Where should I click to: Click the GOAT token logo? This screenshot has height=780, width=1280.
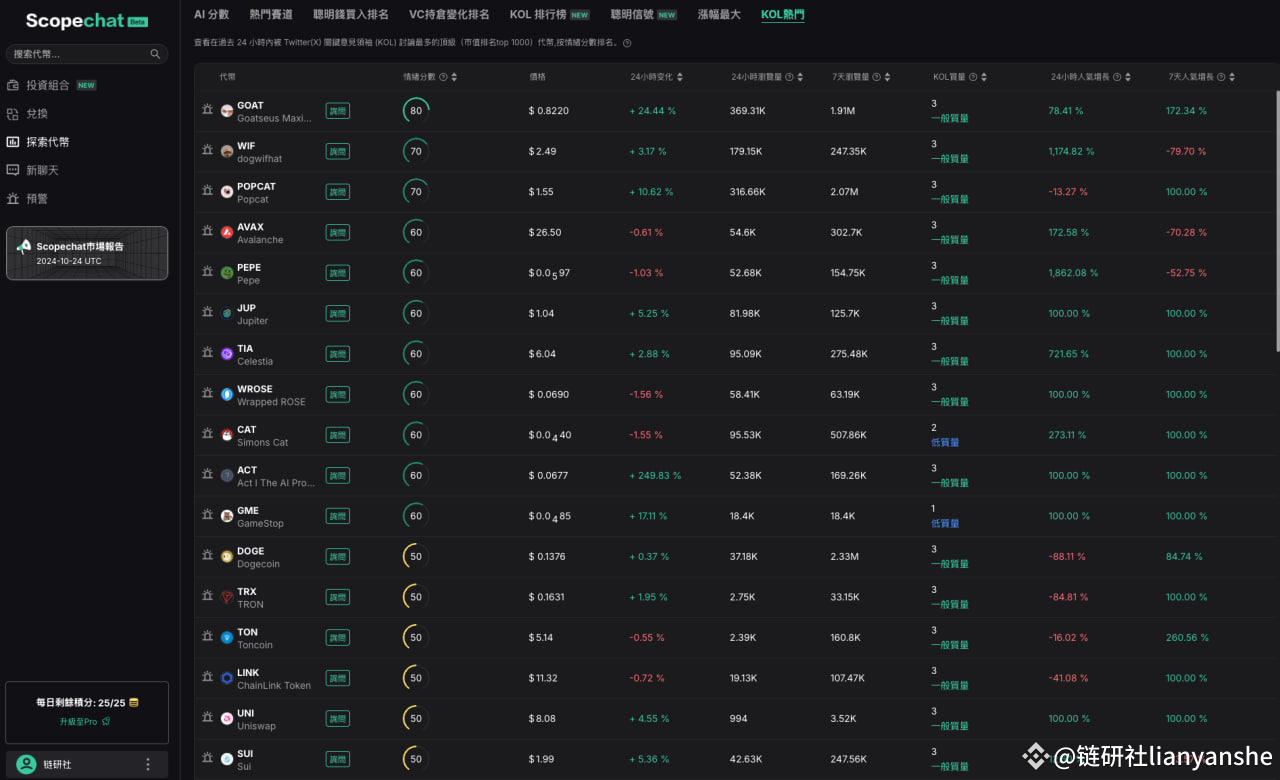(x=227, y=110)
